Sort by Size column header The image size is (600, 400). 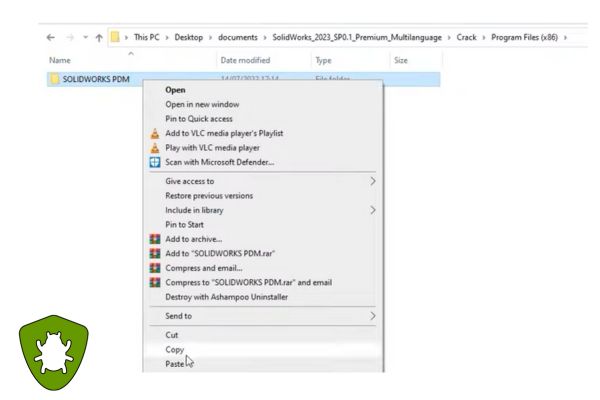pos(401,60)
